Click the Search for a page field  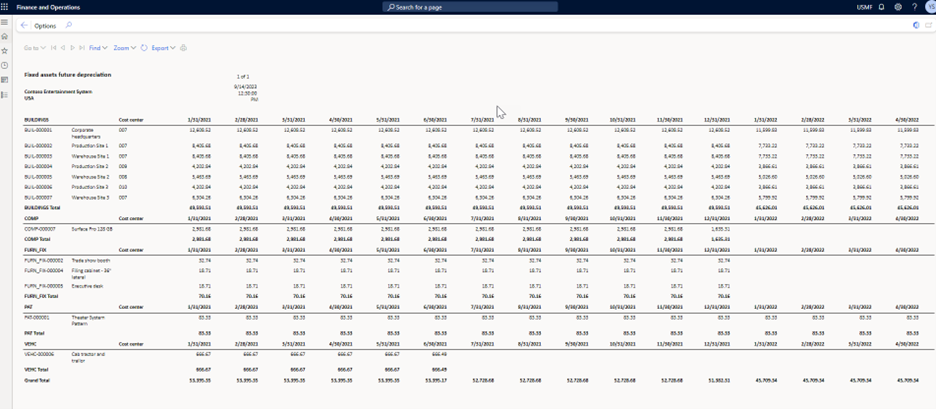click(470, 7)
